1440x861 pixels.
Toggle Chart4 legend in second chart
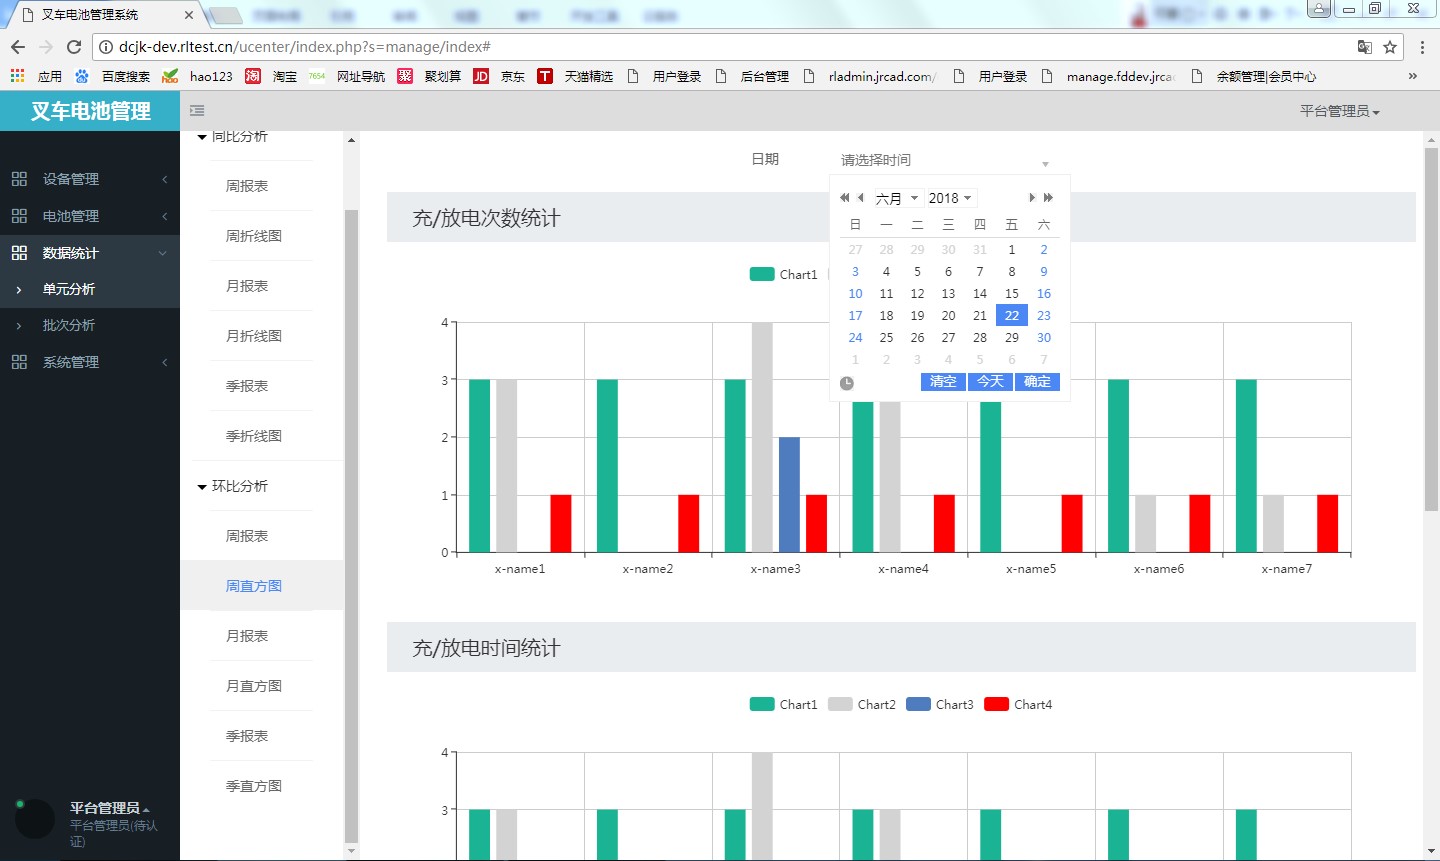tap(1018, 704)
